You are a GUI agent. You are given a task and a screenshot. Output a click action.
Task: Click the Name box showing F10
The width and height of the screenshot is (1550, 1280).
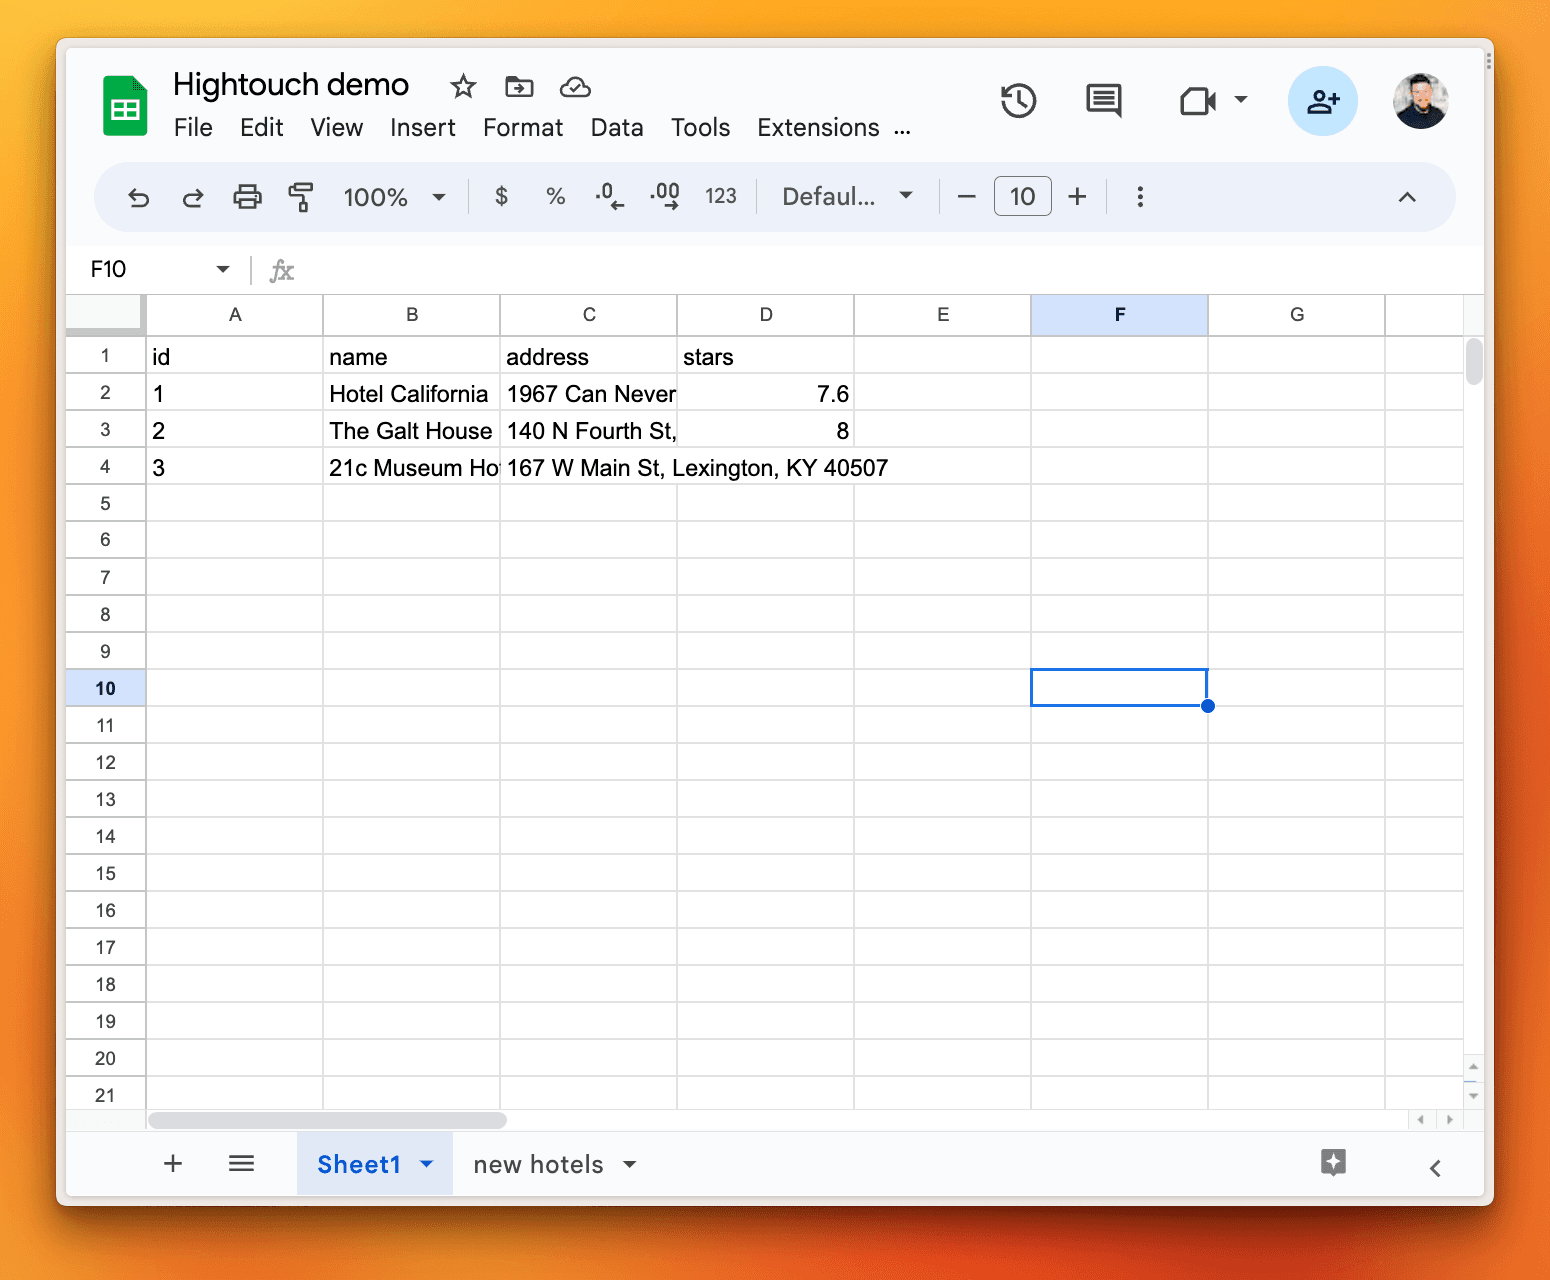coord(145,269)
